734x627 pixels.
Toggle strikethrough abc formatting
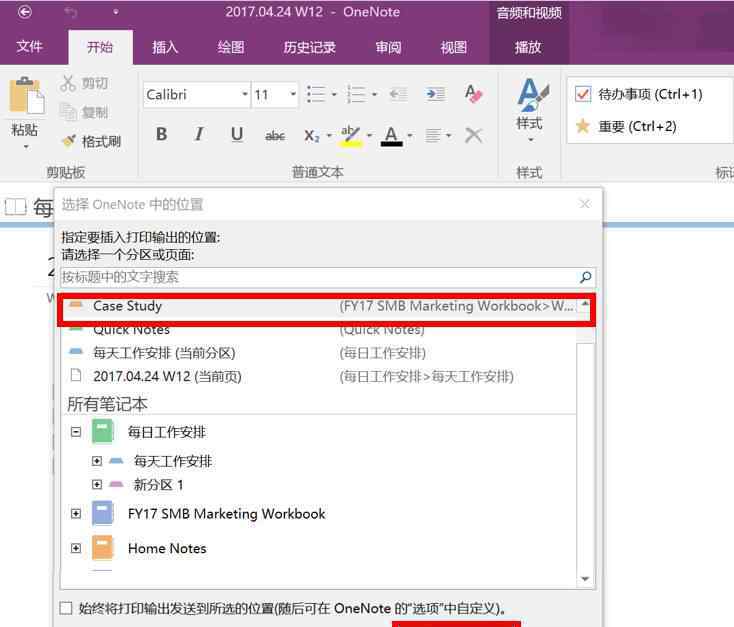tap(275, 136)
